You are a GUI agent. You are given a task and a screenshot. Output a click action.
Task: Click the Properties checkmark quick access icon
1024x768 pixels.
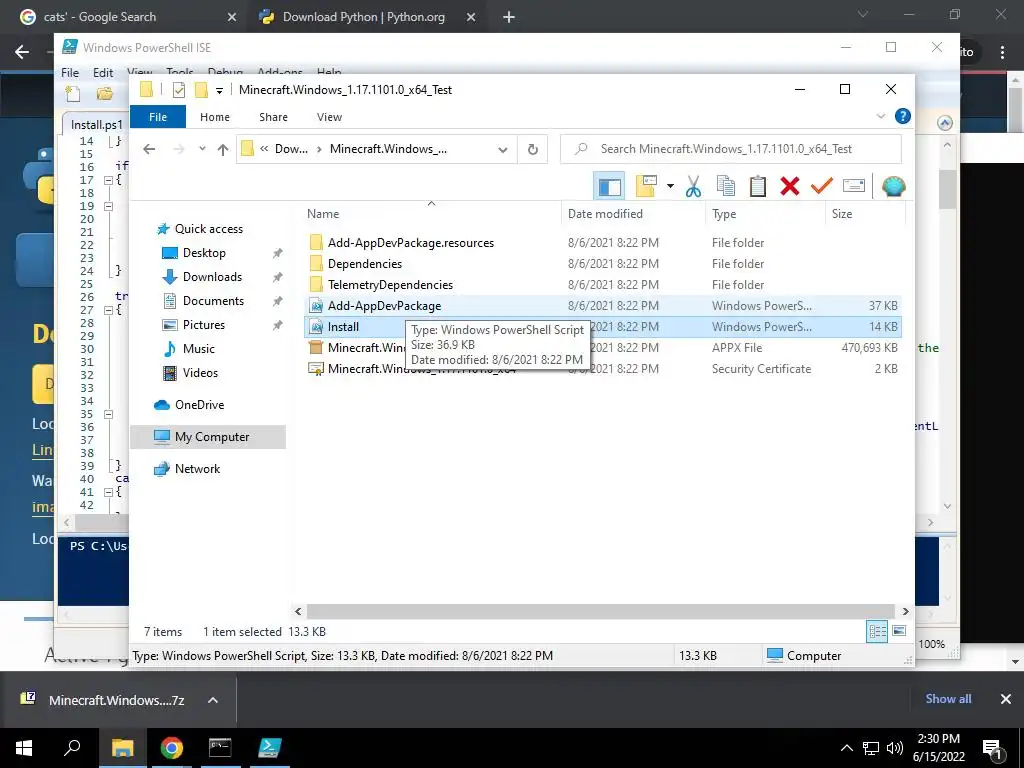(x=178, y=90)
